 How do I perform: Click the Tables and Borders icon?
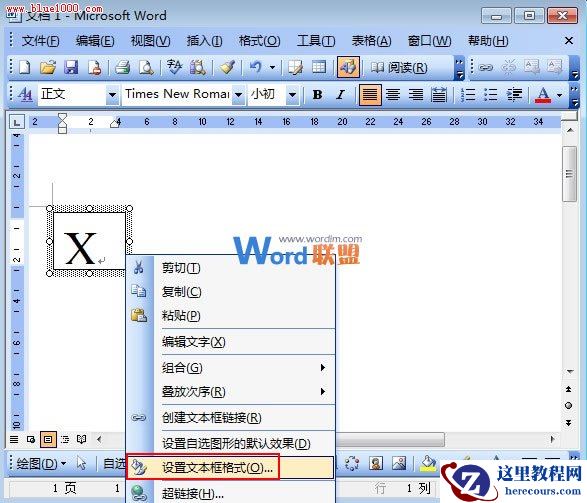point(296,68)
